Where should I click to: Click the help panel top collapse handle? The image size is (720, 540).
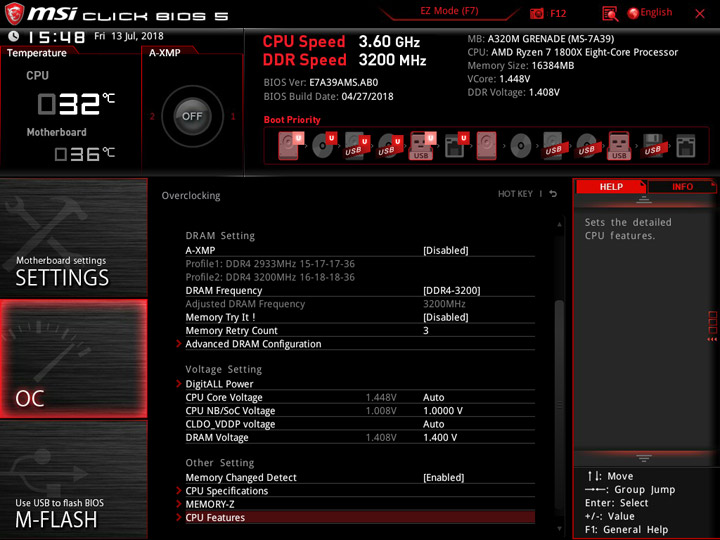pos(643,199)
